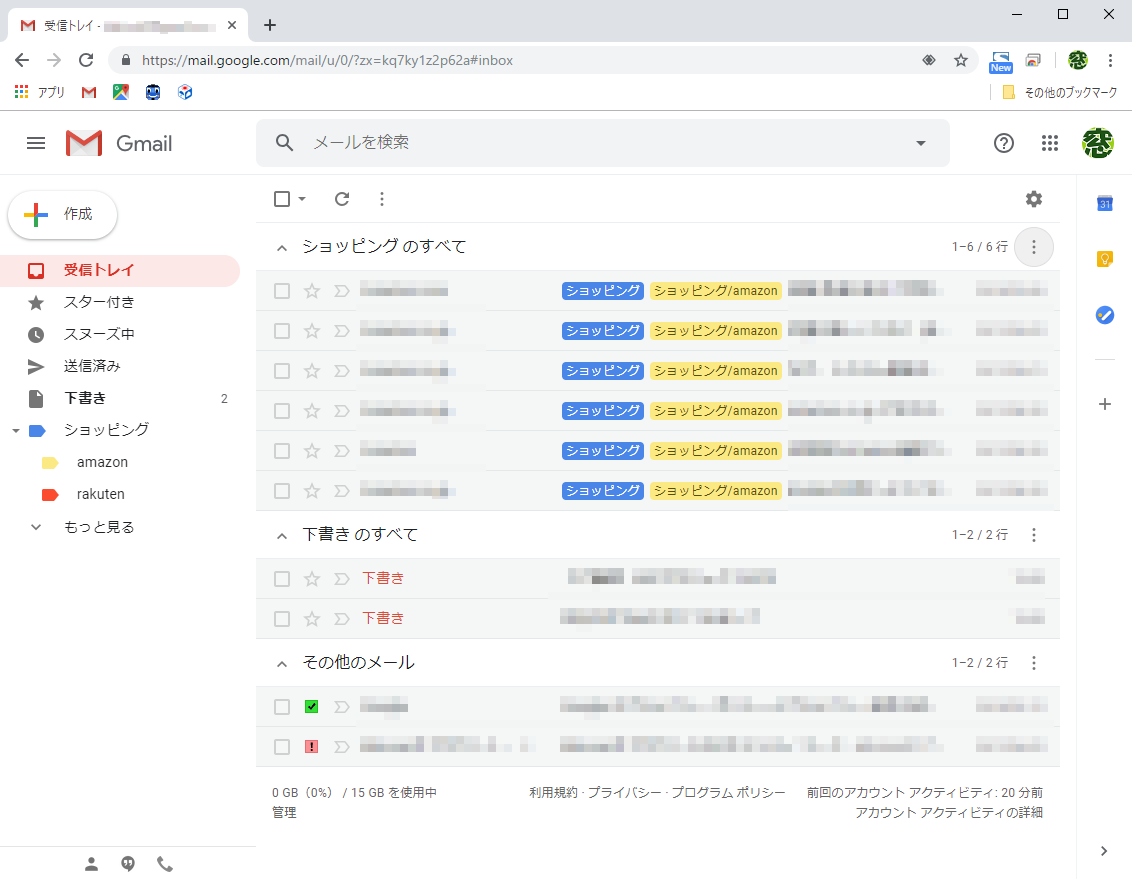
Task: Toggle the main navigation hamburger menu
Action: [36, 143]
